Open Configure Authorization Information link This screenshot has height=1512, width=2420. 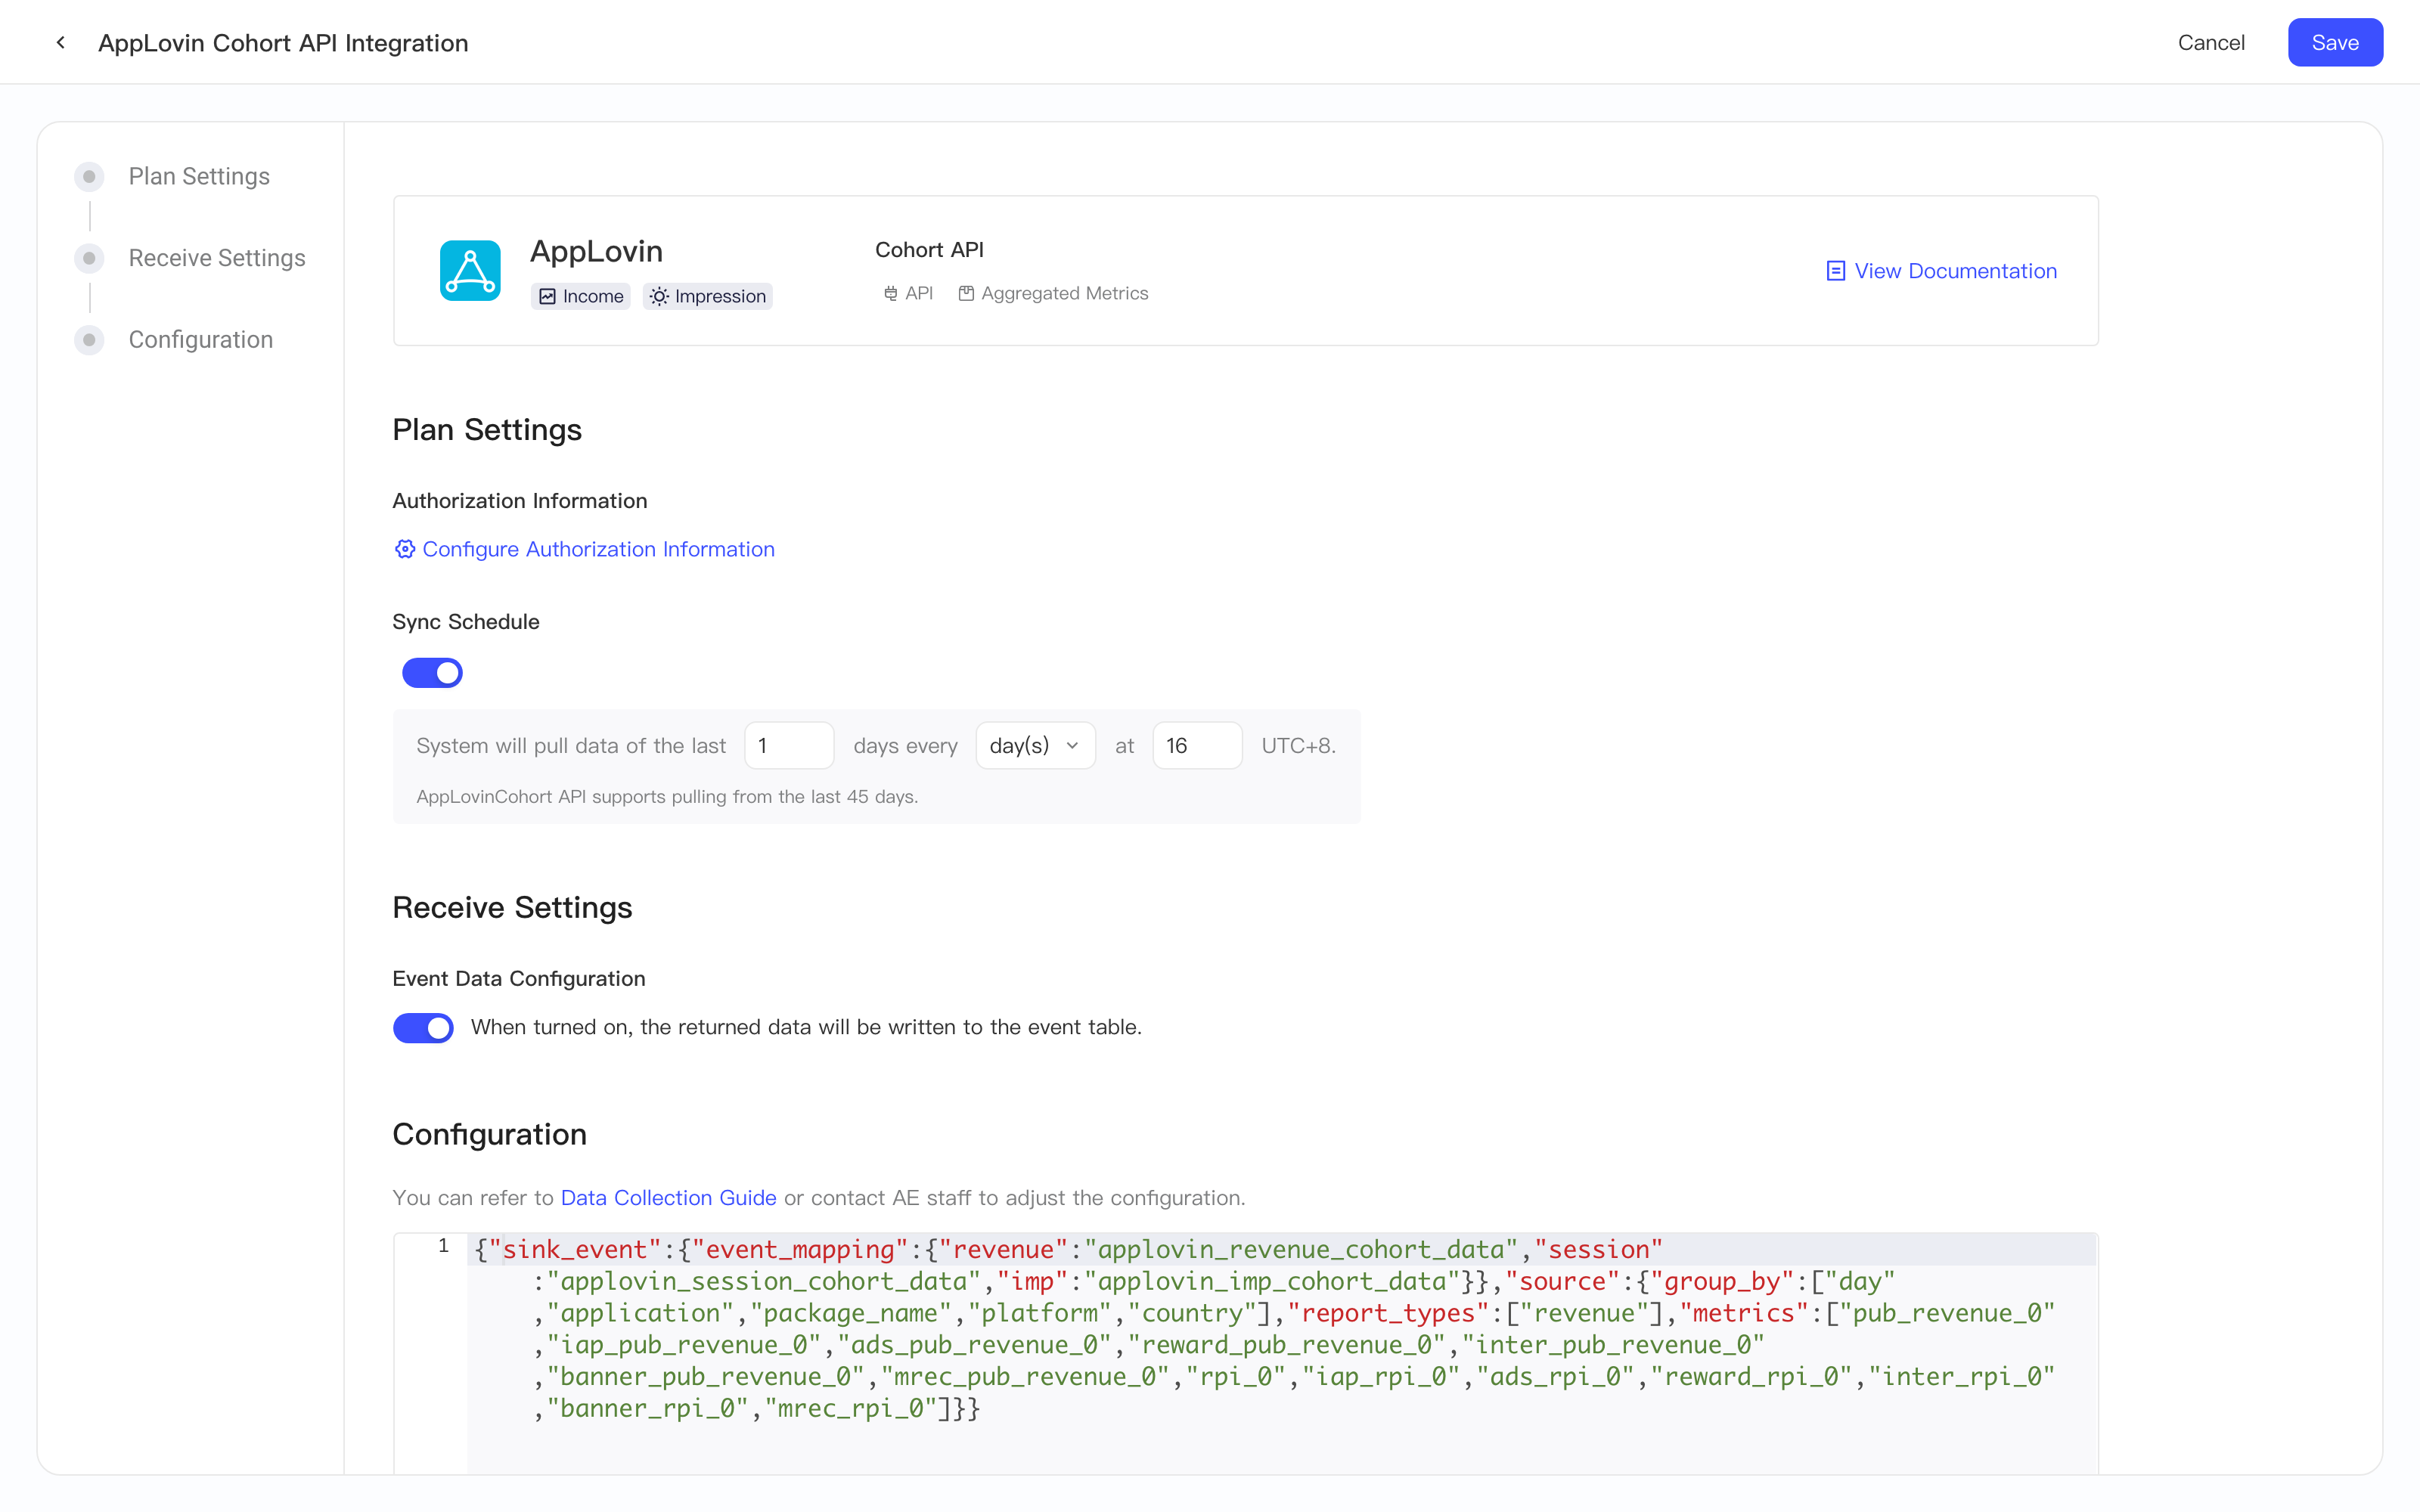click(598, 549)
